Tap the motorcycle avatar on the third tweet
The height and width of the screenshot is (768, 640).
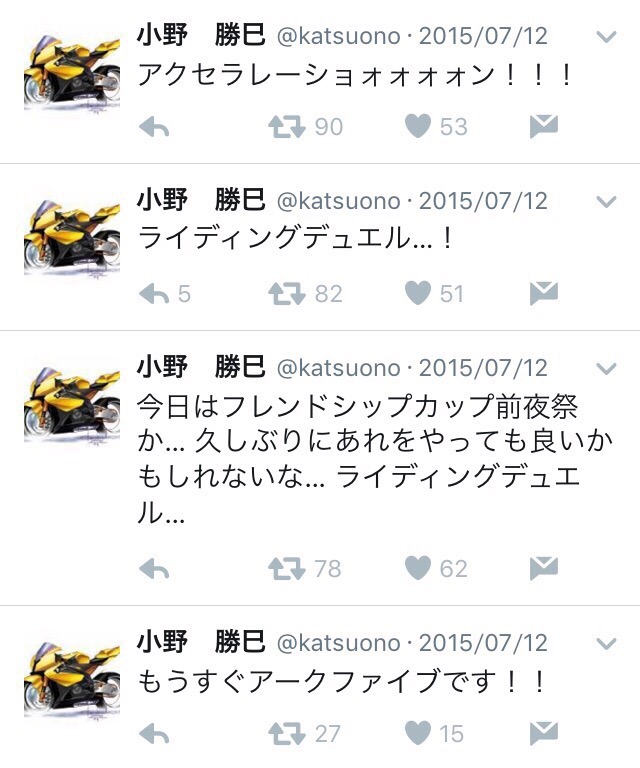(x=72, y=405)
